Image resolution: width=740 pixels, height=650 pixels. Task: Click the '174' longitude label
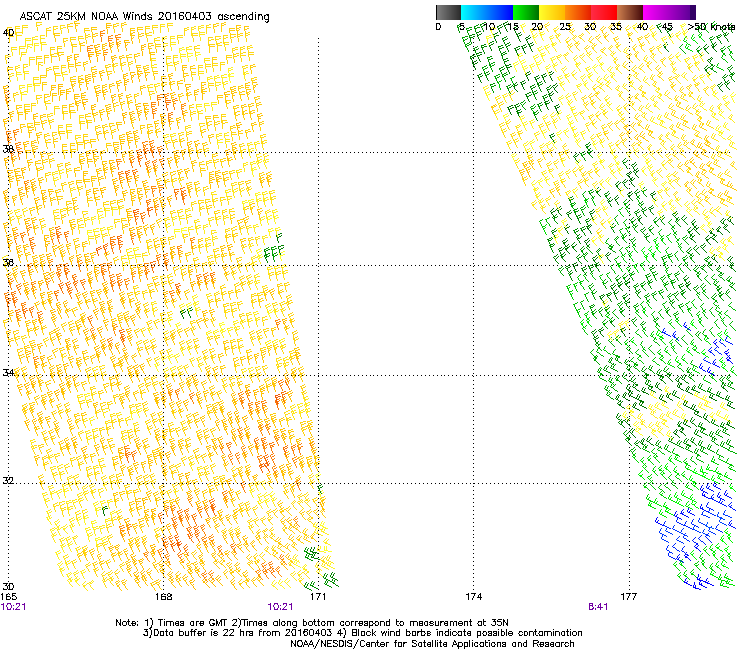pyautogui.click(x=473, y=597)
